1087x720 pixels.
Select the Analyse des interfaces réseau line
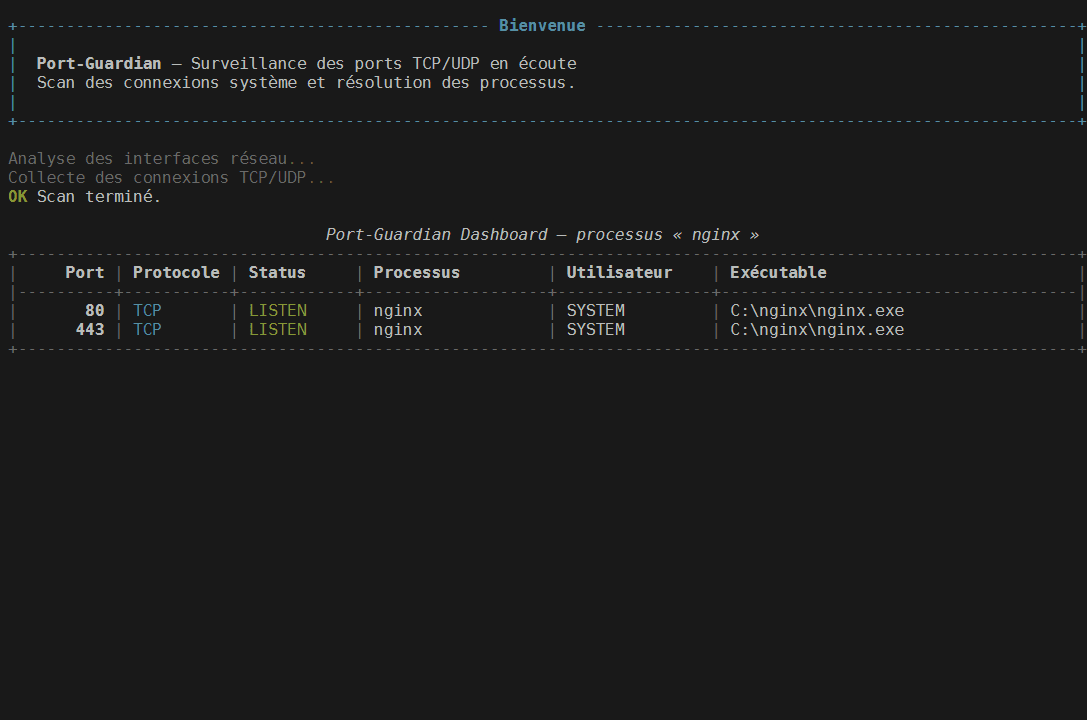[x=160, y=158]
